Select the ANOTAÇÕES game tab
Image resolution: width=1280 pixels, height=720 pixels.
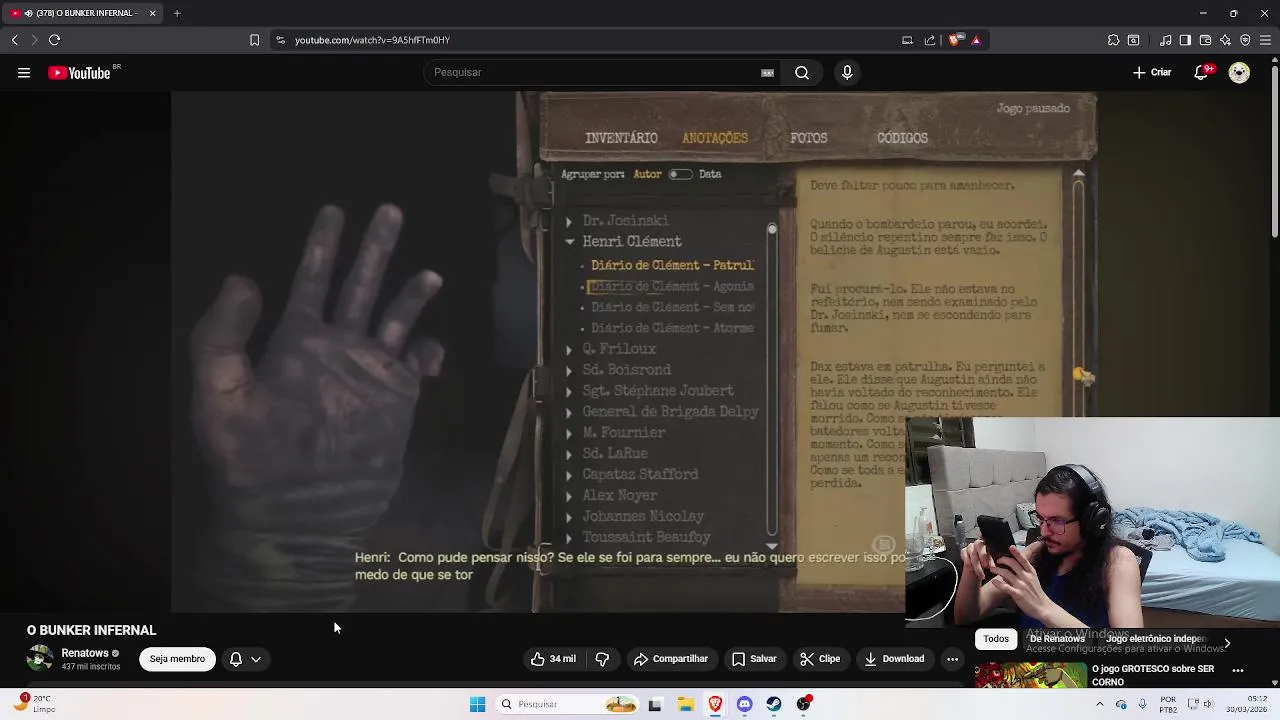tap(715, 138)
